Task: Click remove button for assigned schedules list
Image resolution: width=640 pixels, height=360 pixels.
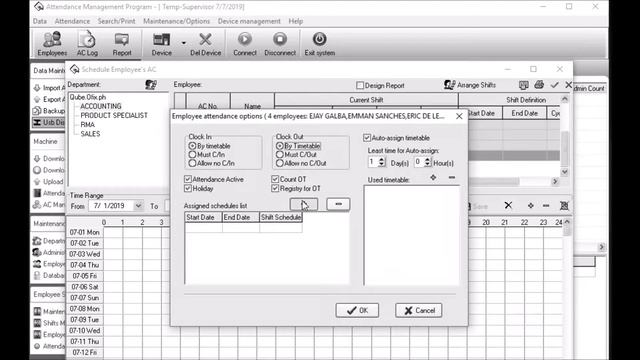Action: pos(338,204)
